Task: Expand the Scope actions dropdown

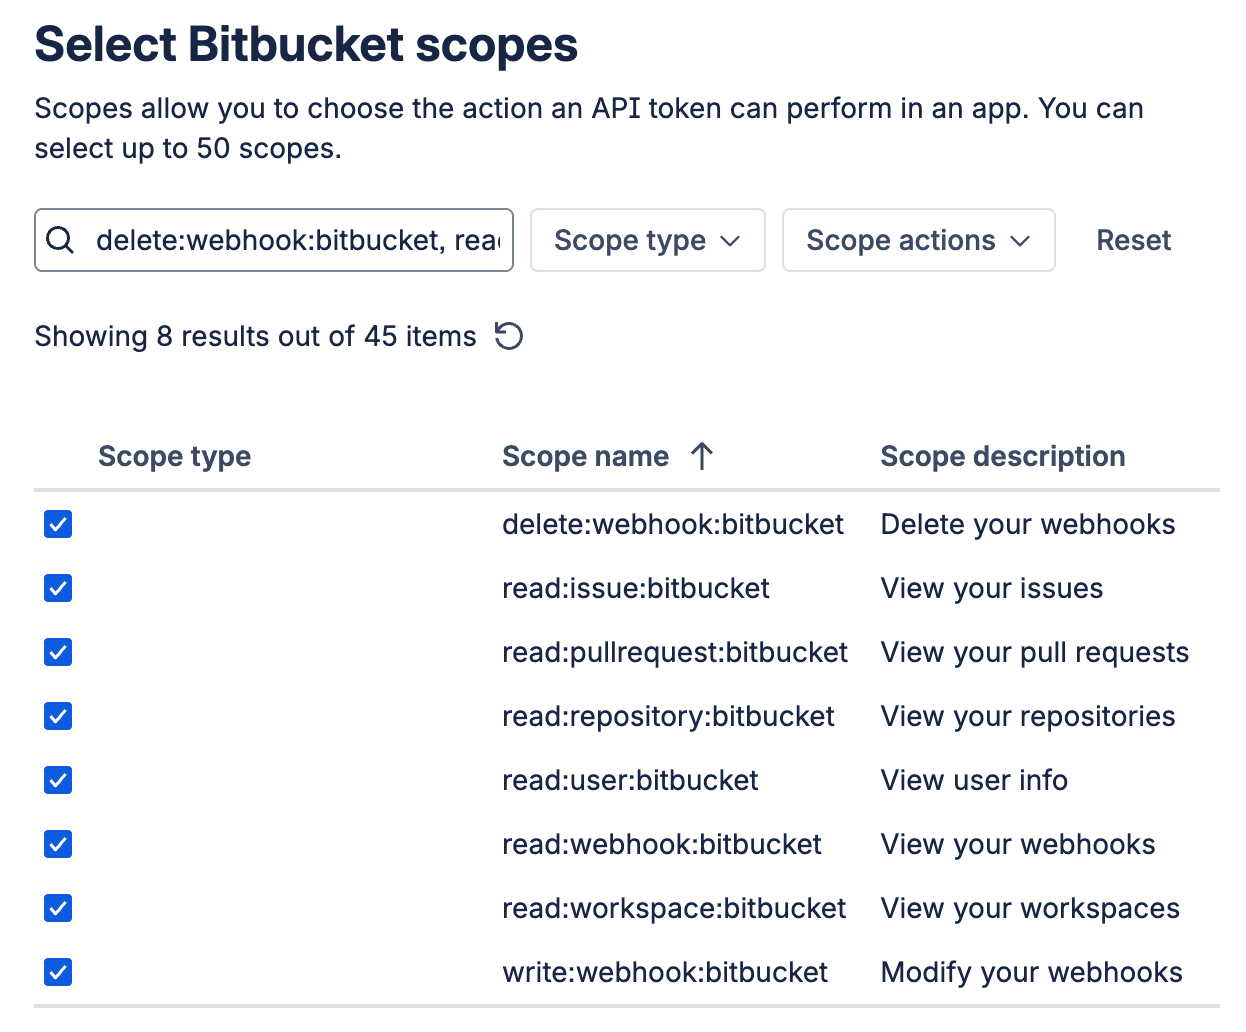Action: pos(918,240)
